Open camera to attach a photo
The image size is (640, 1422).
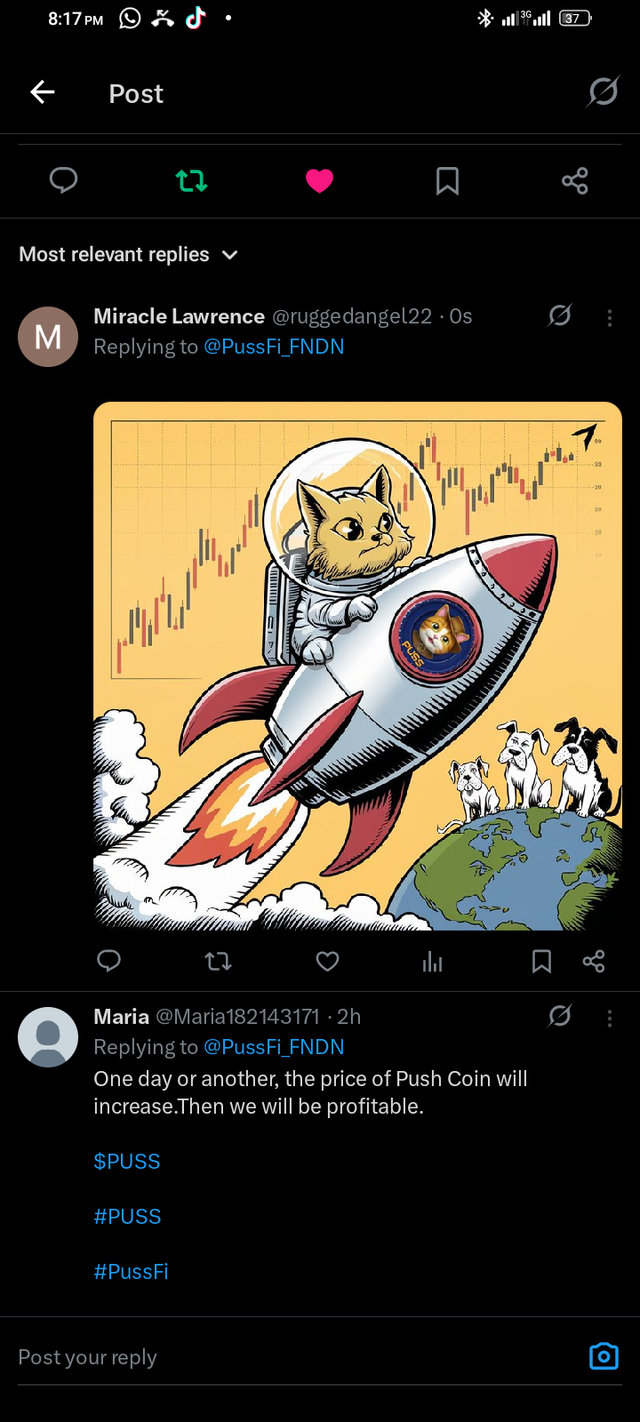coord(604,1356)
